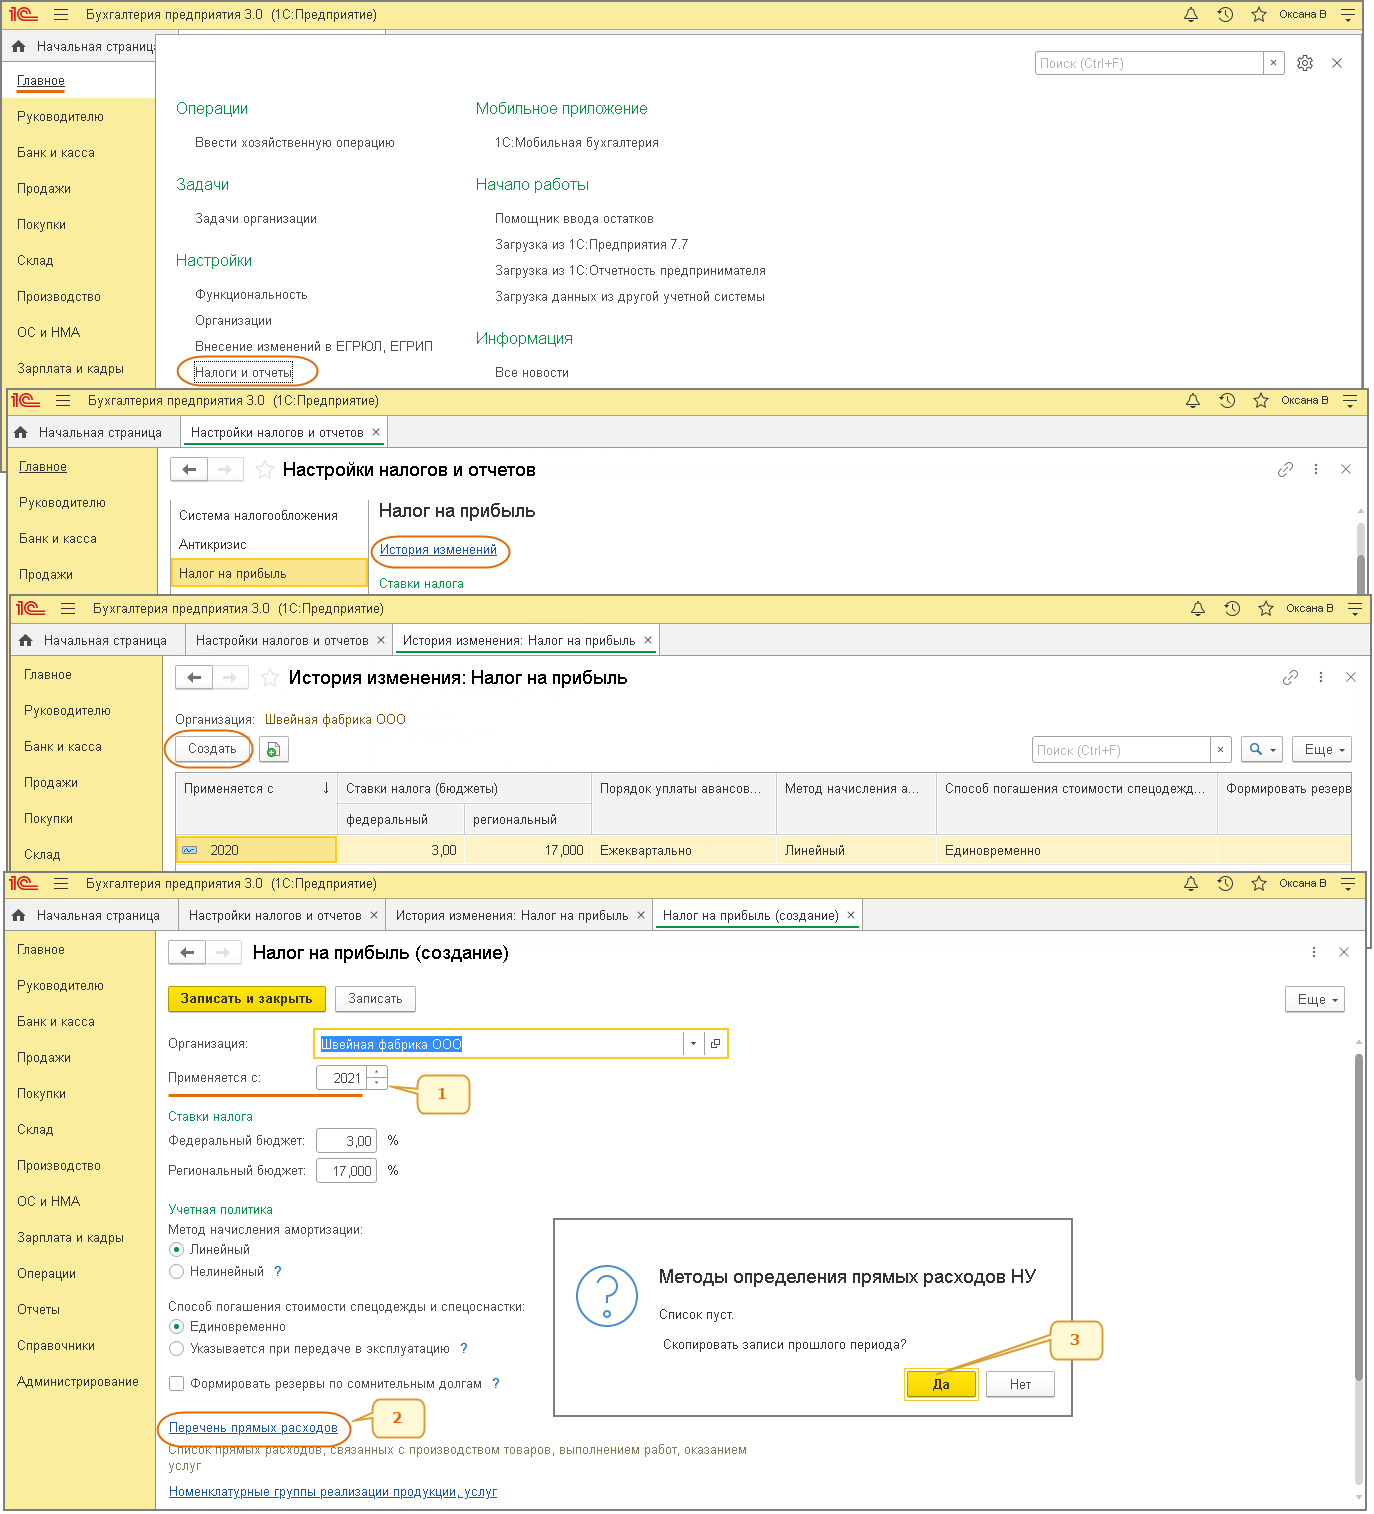Open the settings gear next to the top search field
Image resolution: width=1374 pixels, height=1514 pixels.
1305,63
